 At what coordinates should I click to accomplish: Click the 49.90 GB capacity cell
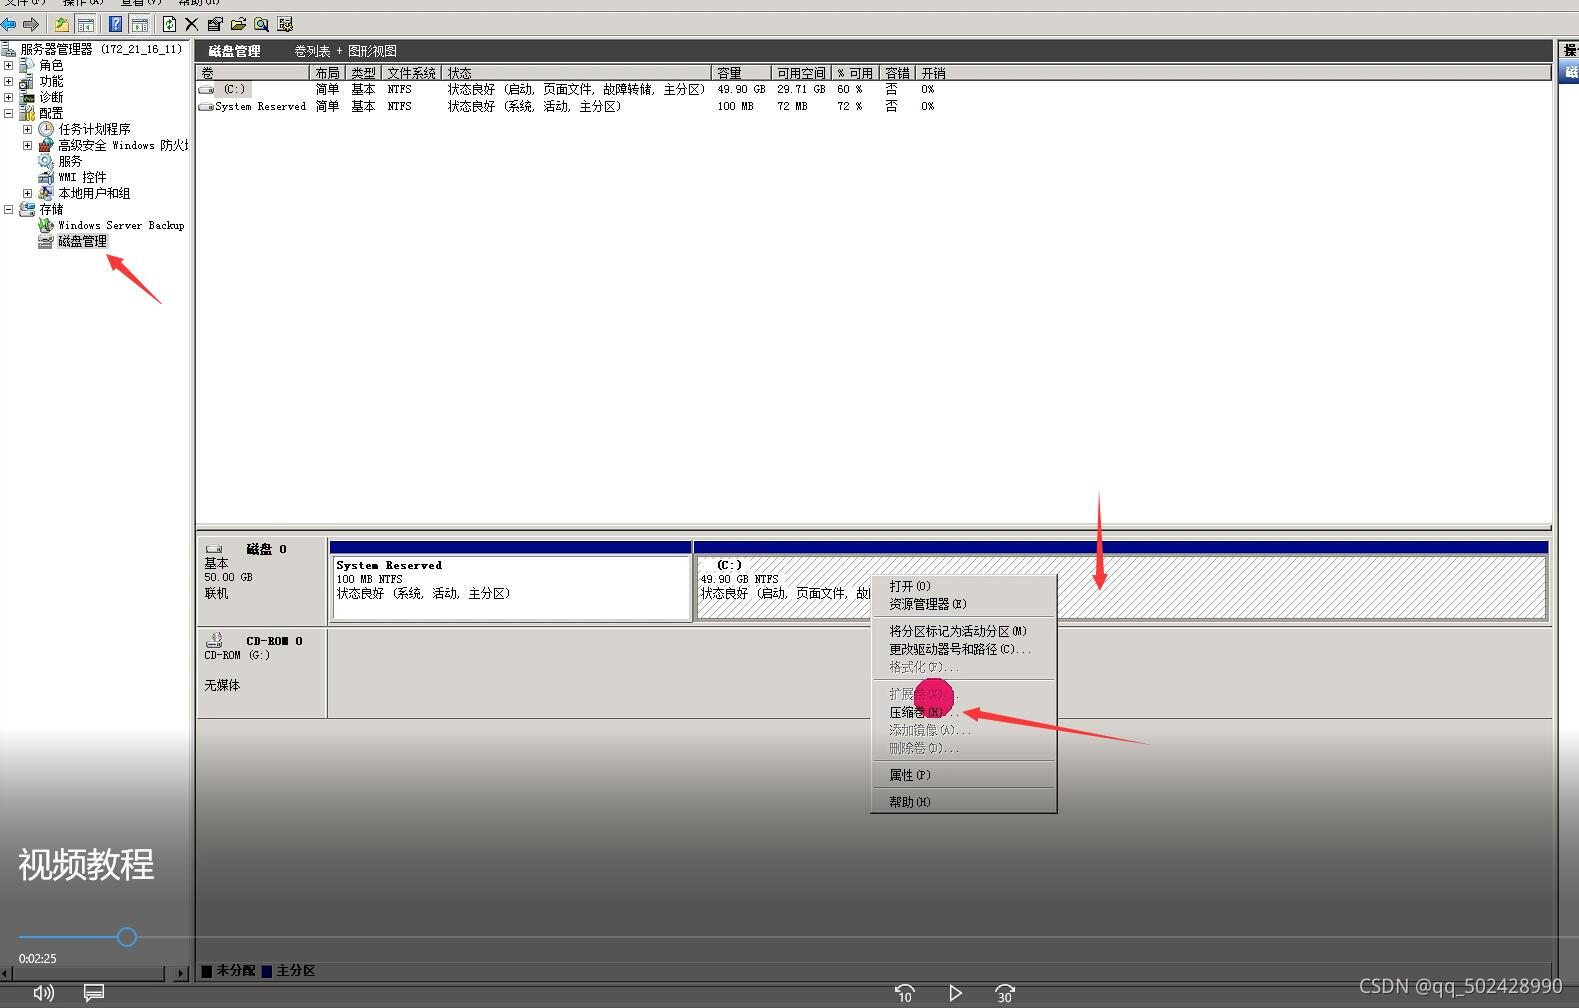pyautogui.click(x=741, y=90)
